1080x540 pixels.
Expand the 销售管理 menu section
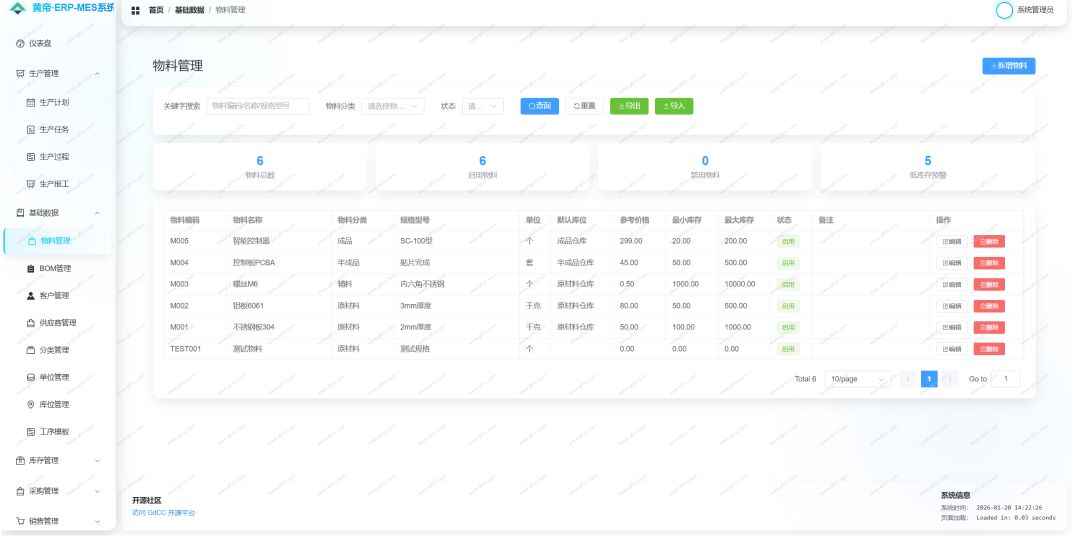click(x=97, y=521)
